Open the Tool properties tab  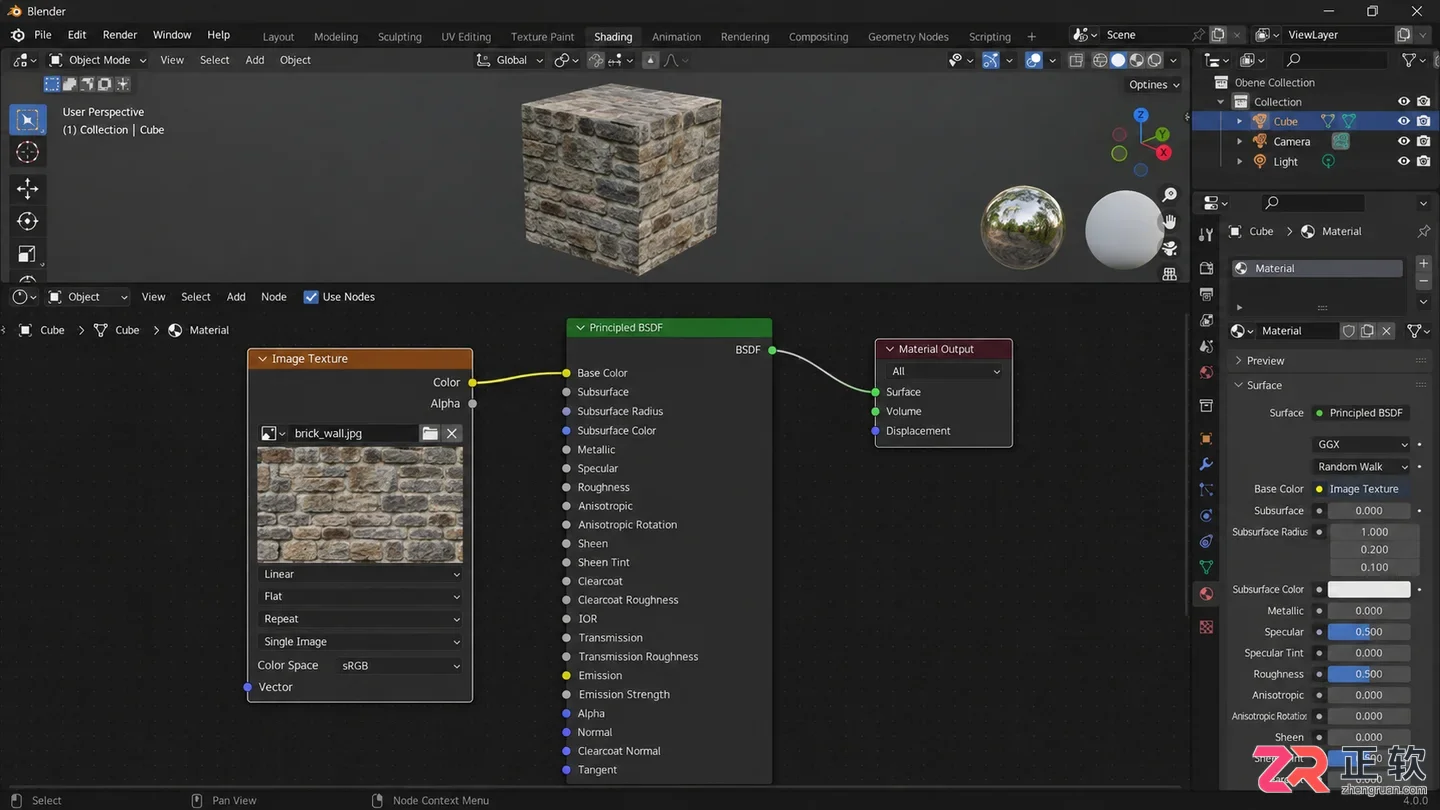click(1206, 235)
